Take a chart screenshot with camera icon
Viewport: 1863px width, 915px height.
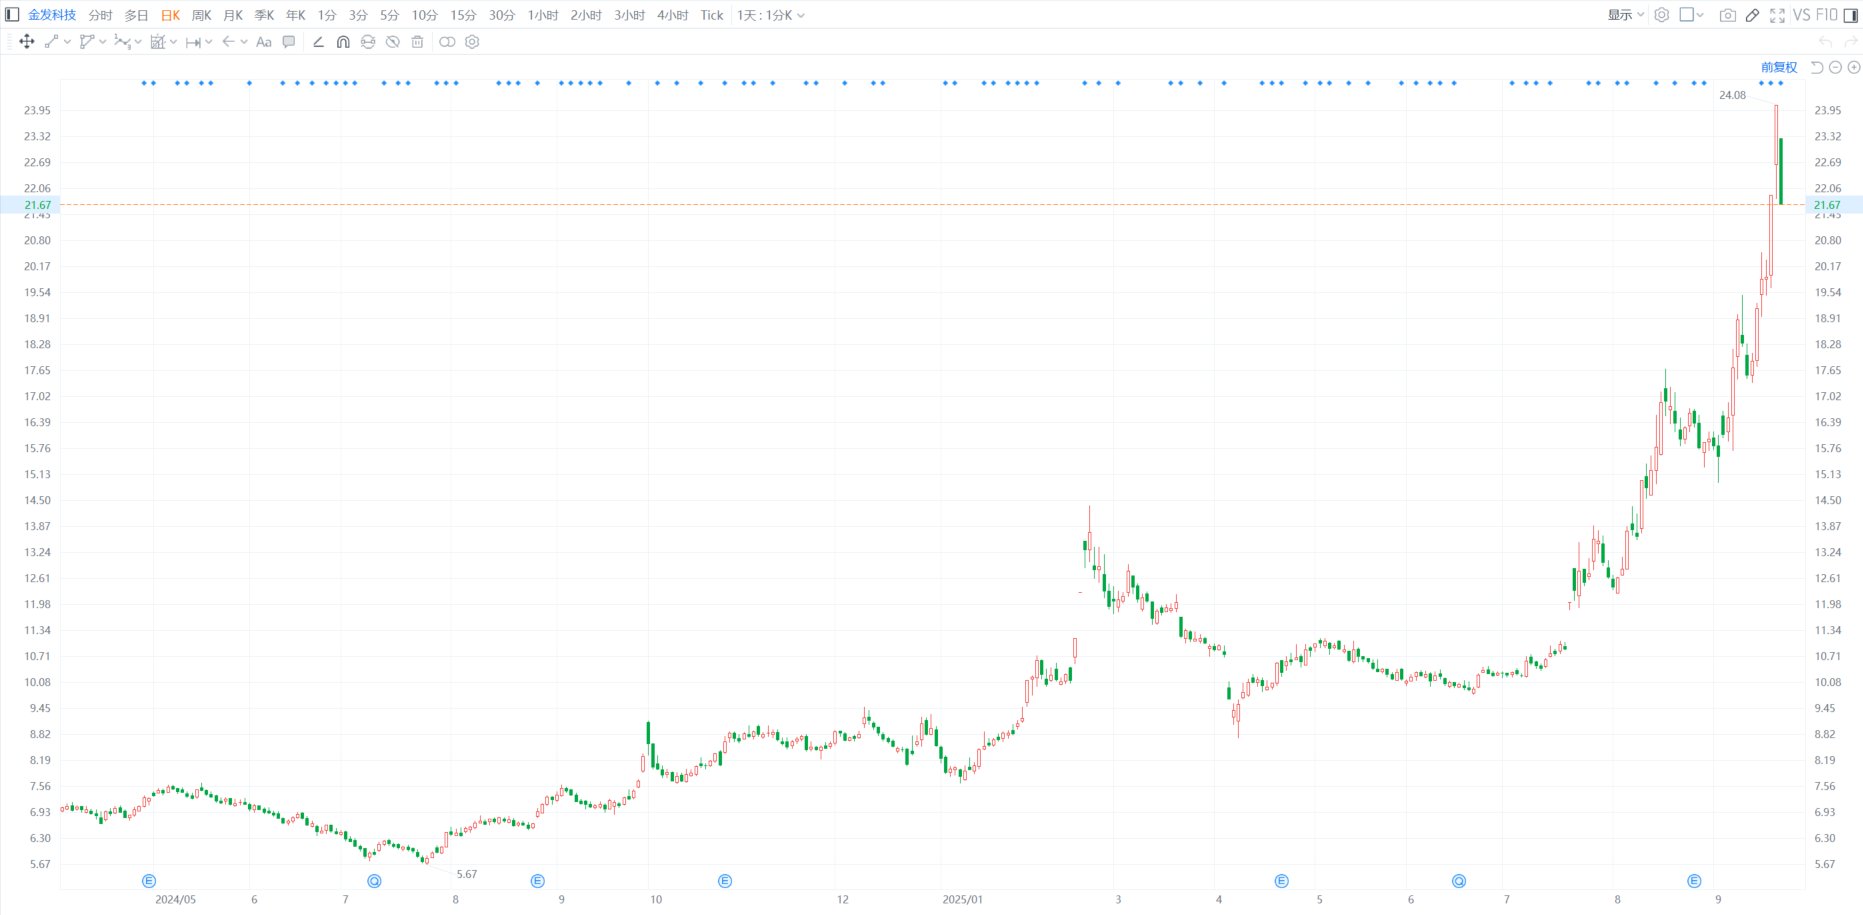click(x=1727, y=15)
